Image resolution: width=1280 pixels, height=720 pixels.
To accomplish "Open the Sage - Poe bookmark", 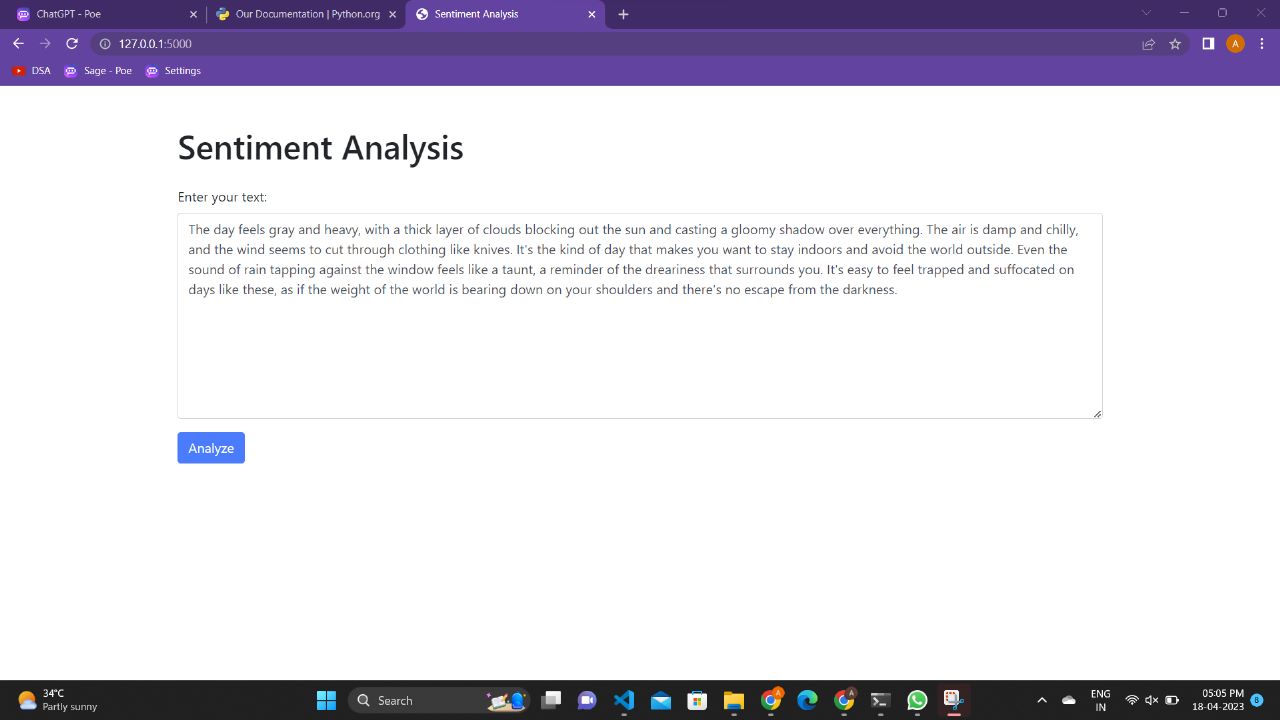I will click(98, 70).
